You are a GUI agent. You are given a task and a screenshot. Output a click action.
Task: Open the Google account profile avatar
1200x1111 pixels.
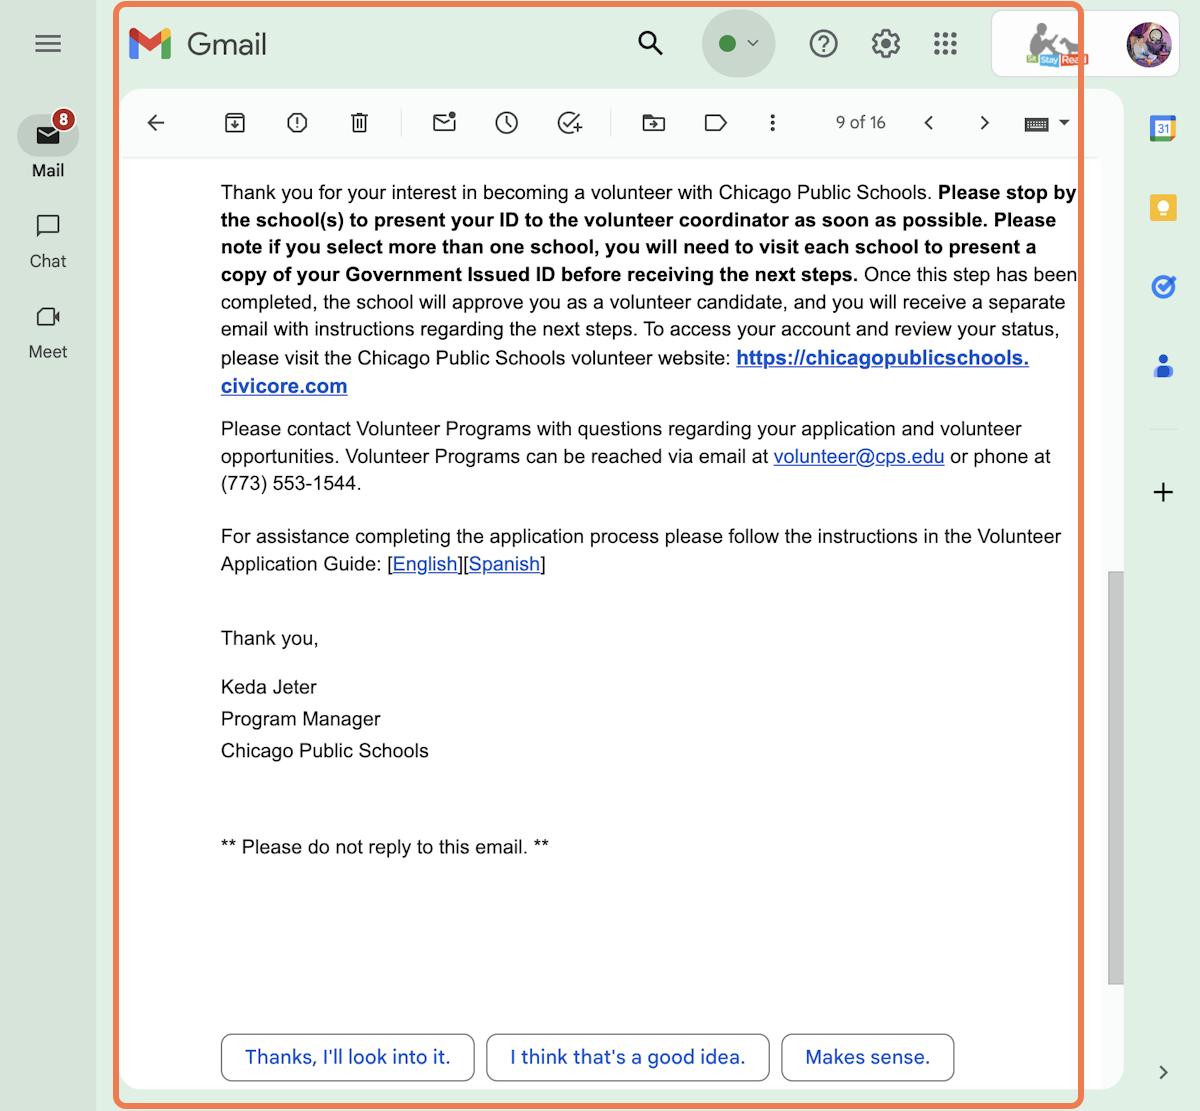[x=1149, y=44]
